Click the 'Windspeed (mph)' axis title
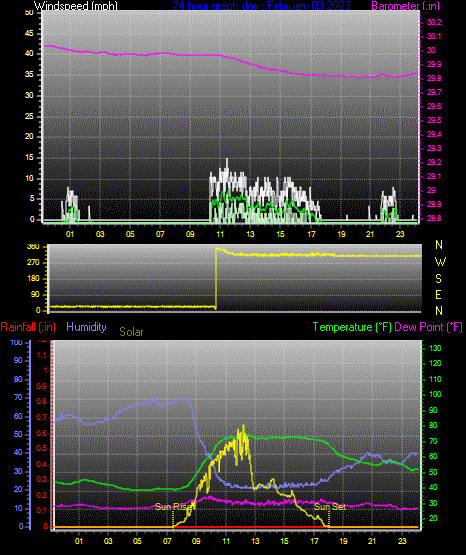The width and height of the screenshot is (466, 555). pos(76,6)
